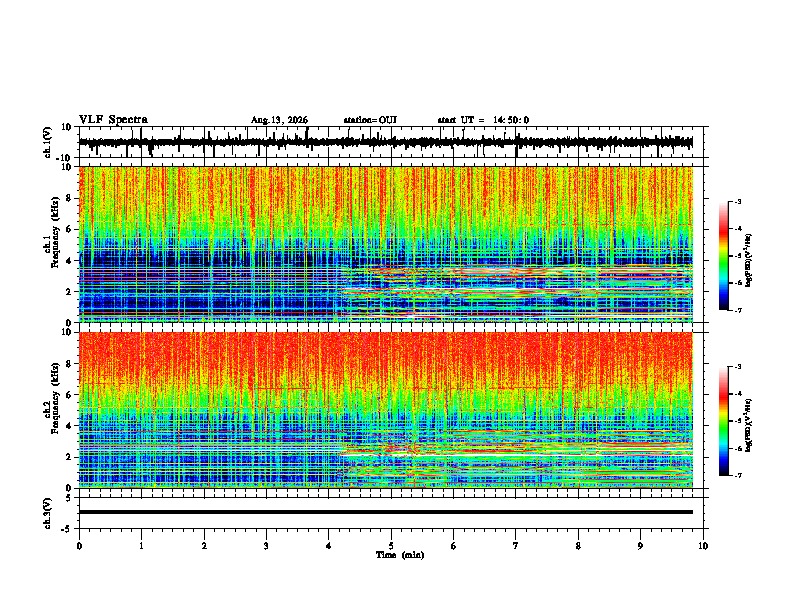Click the color scale bar beside ch.2 spectrogram
This screenshot has height=612, width=792.
[x=724, y=421]
